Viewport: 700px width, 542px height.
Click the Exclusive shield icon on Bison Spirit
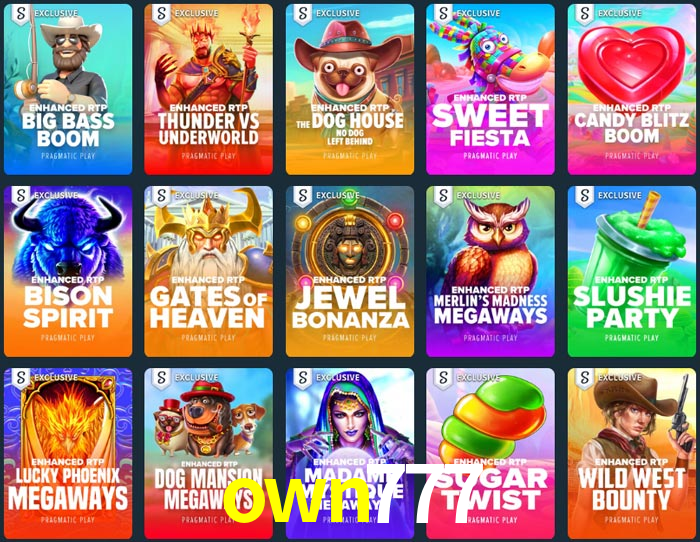[21, 196]
